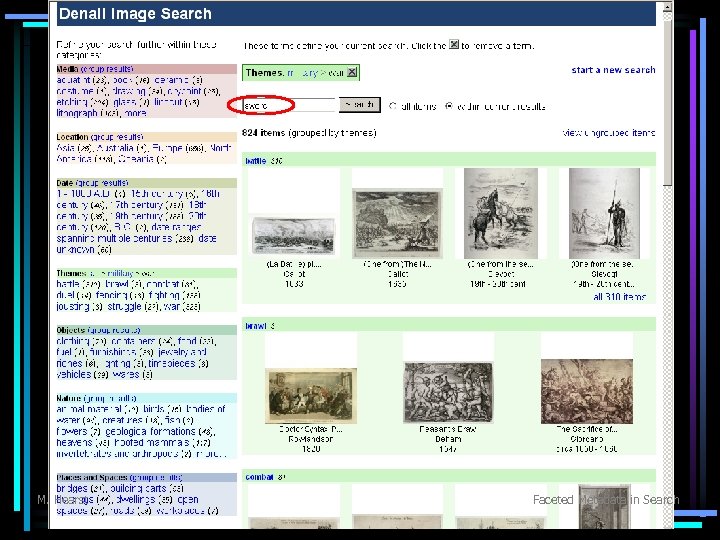Image resolution: width=720 pixels, height=540 pixels.
Task: Filter by theme 'jousting'
Action: [73, 306]
